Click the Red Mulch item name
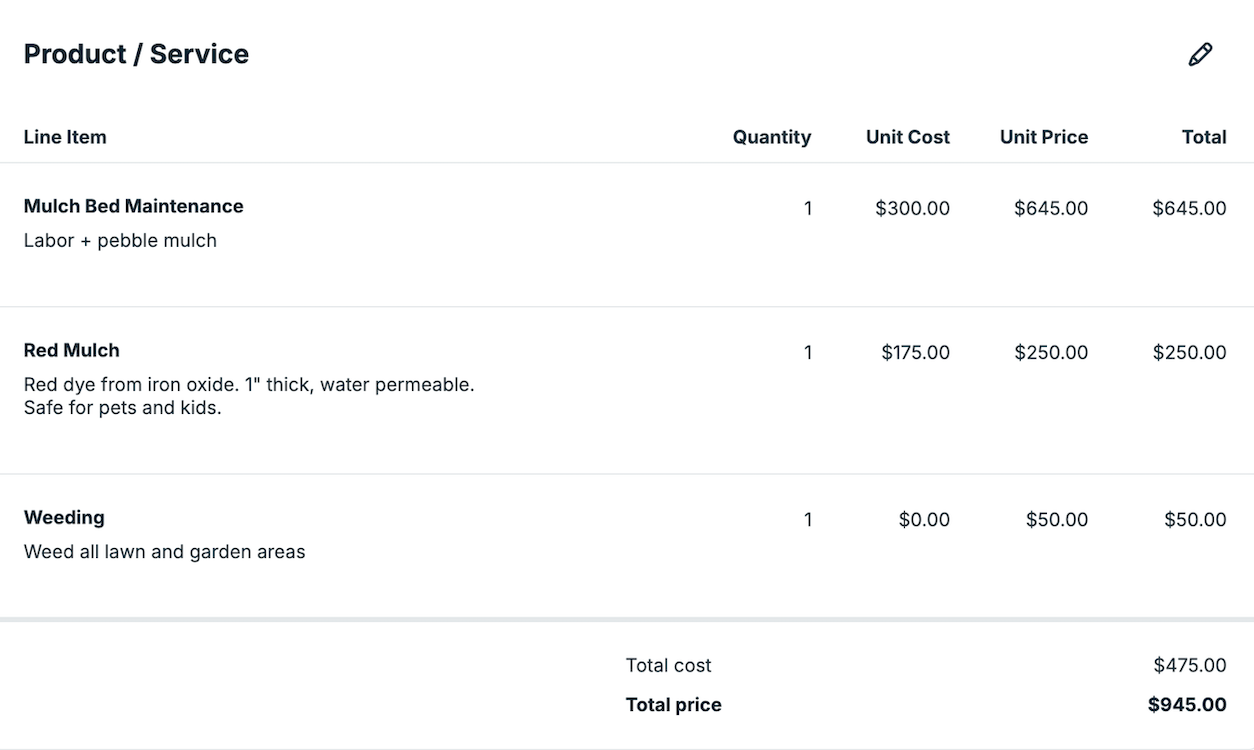1254x750 pixels. (x=71, y=350)
